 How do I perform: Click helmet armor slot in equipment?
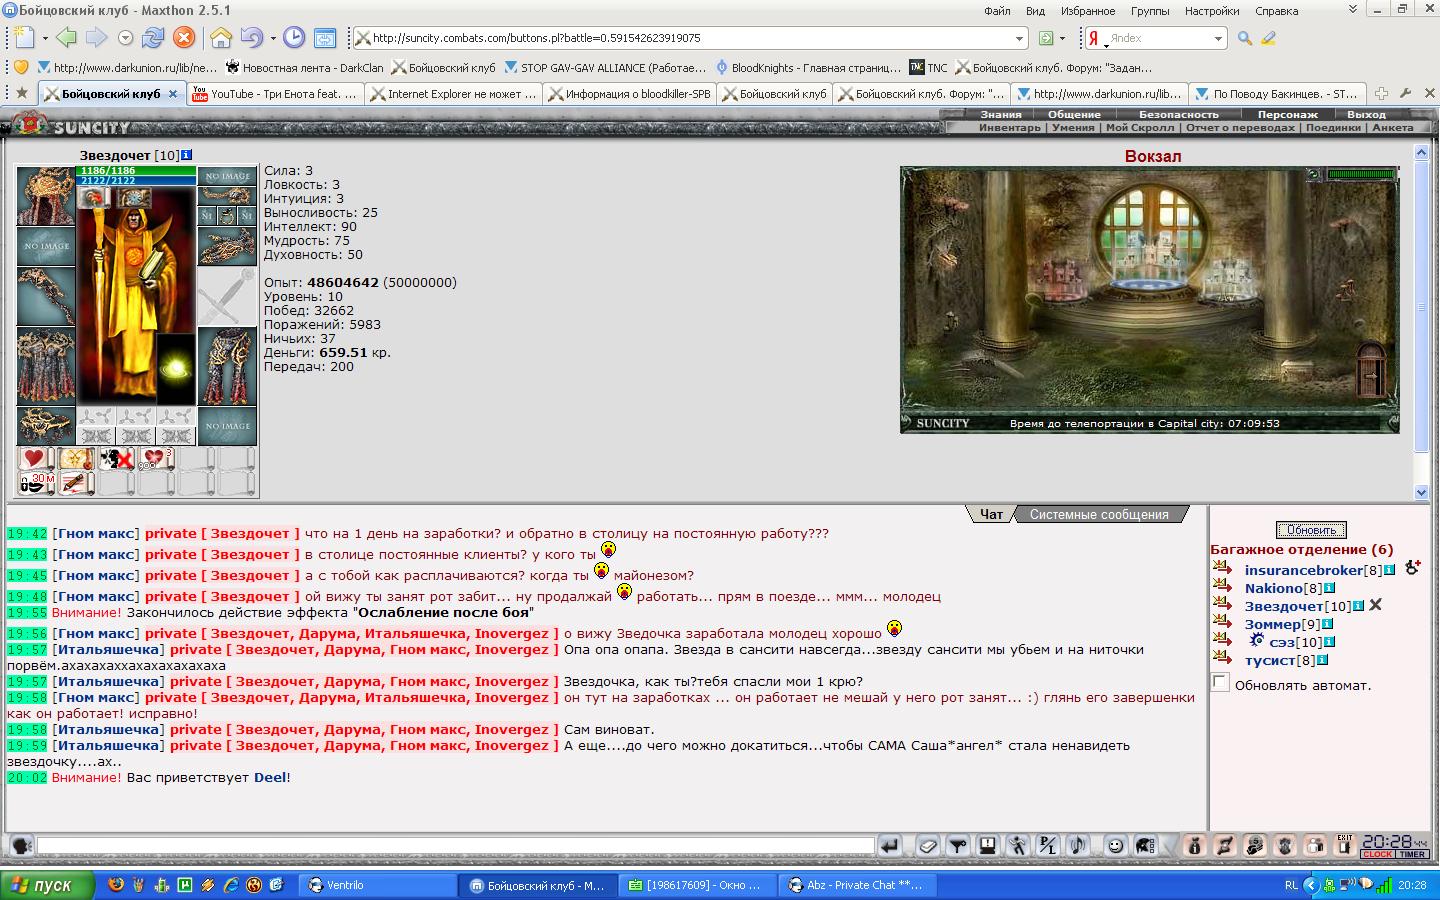46,197
